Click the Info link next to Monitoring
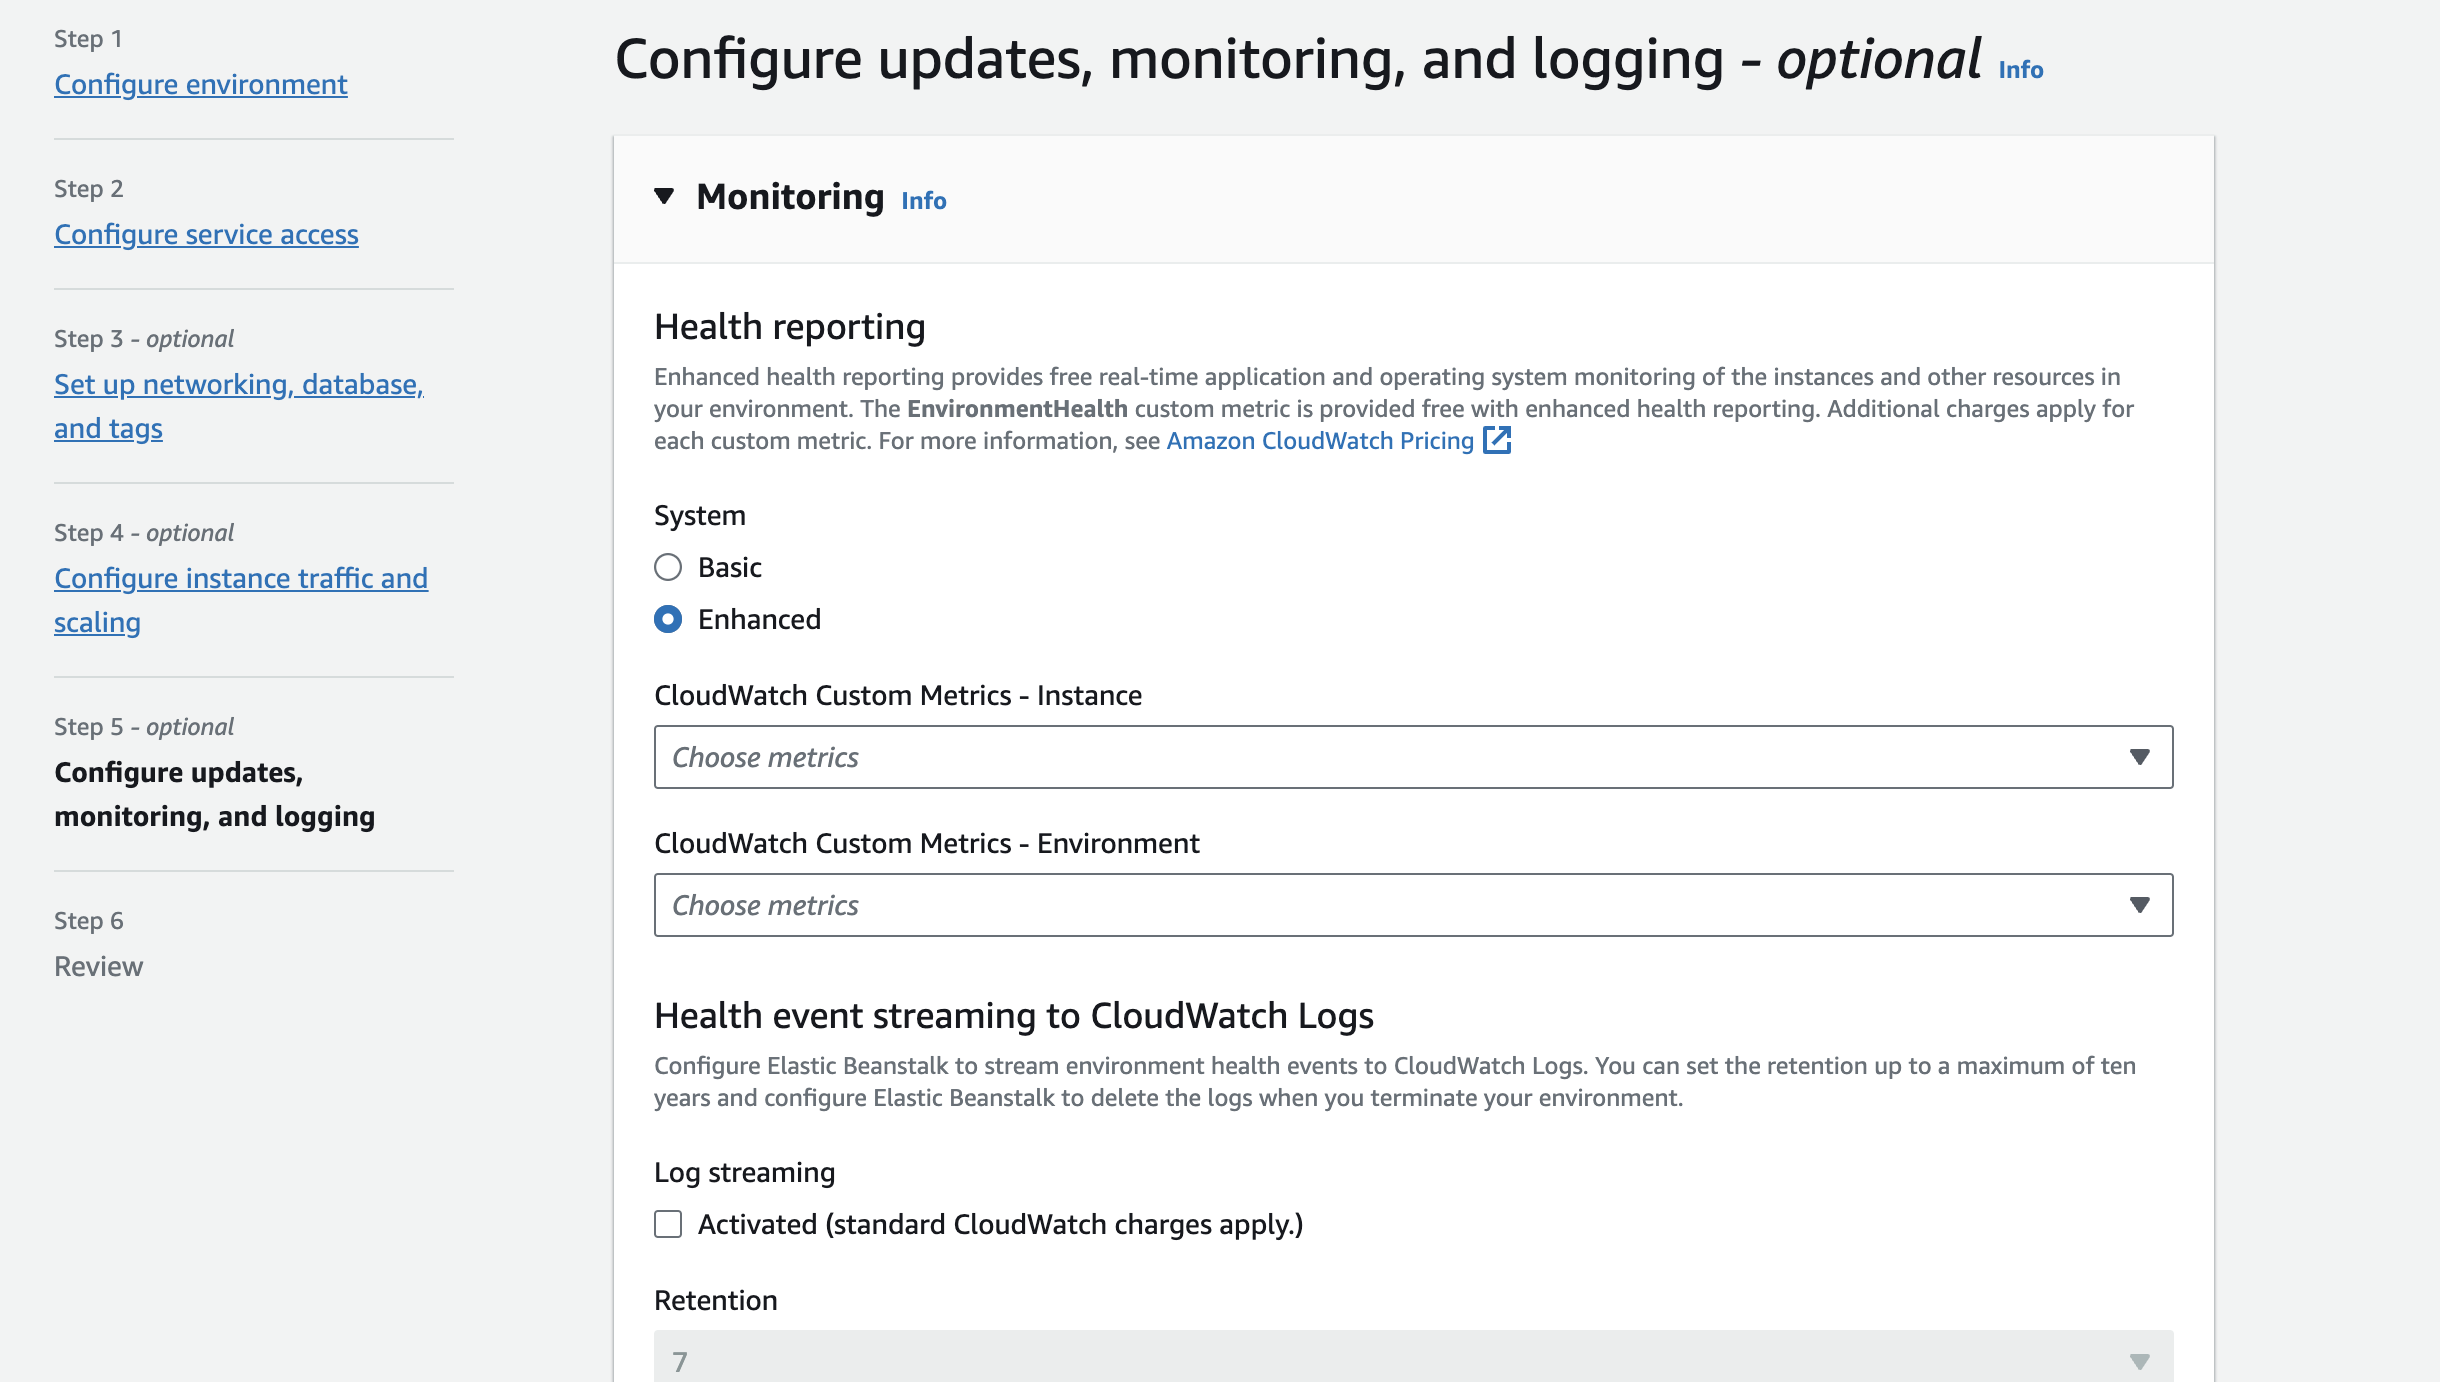2440x1382 pixels. [x=923, y=200]
